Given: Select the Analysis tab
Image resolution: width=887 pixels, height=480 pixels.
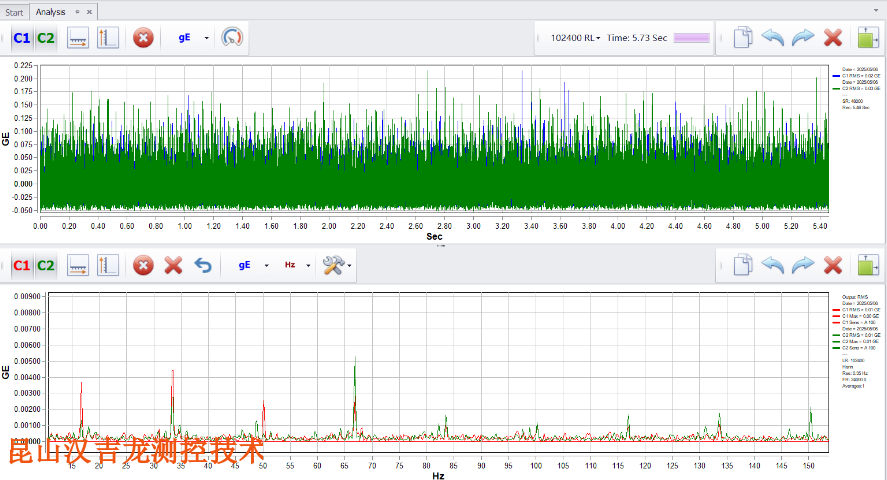Looking at the screenshot, I should [x=51, y=11].
